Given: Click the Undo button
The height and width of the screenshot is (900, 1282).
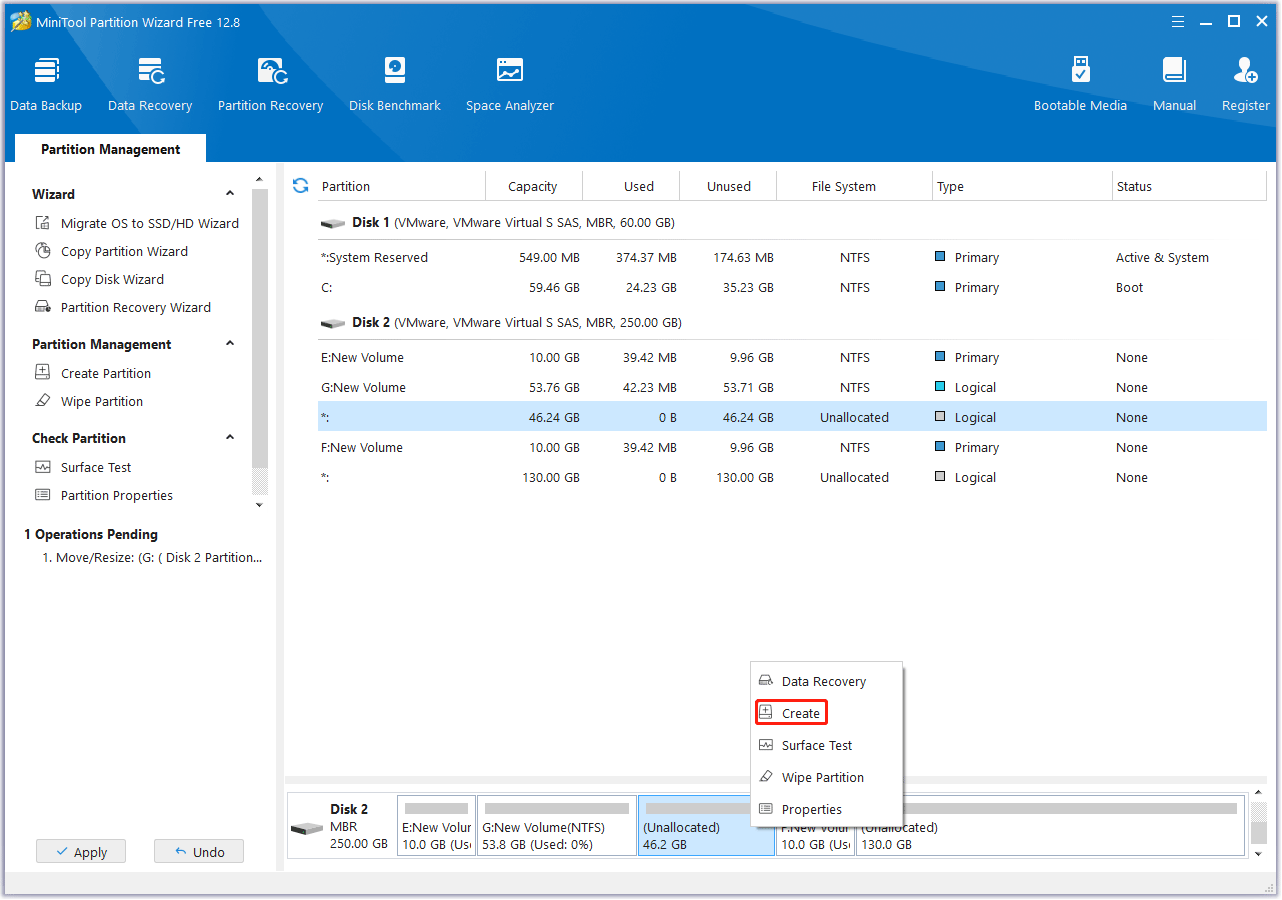Looking at the screenshot, I should coord(199,852).
